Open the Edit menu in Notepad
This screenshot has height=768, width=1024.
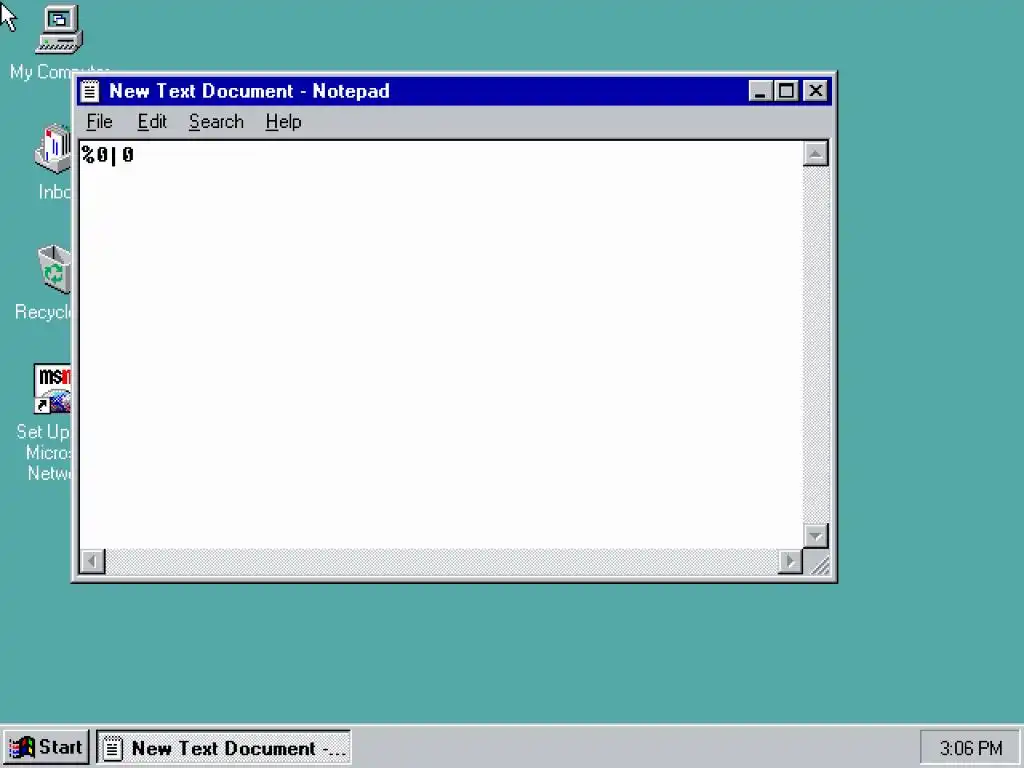point(152,122)
